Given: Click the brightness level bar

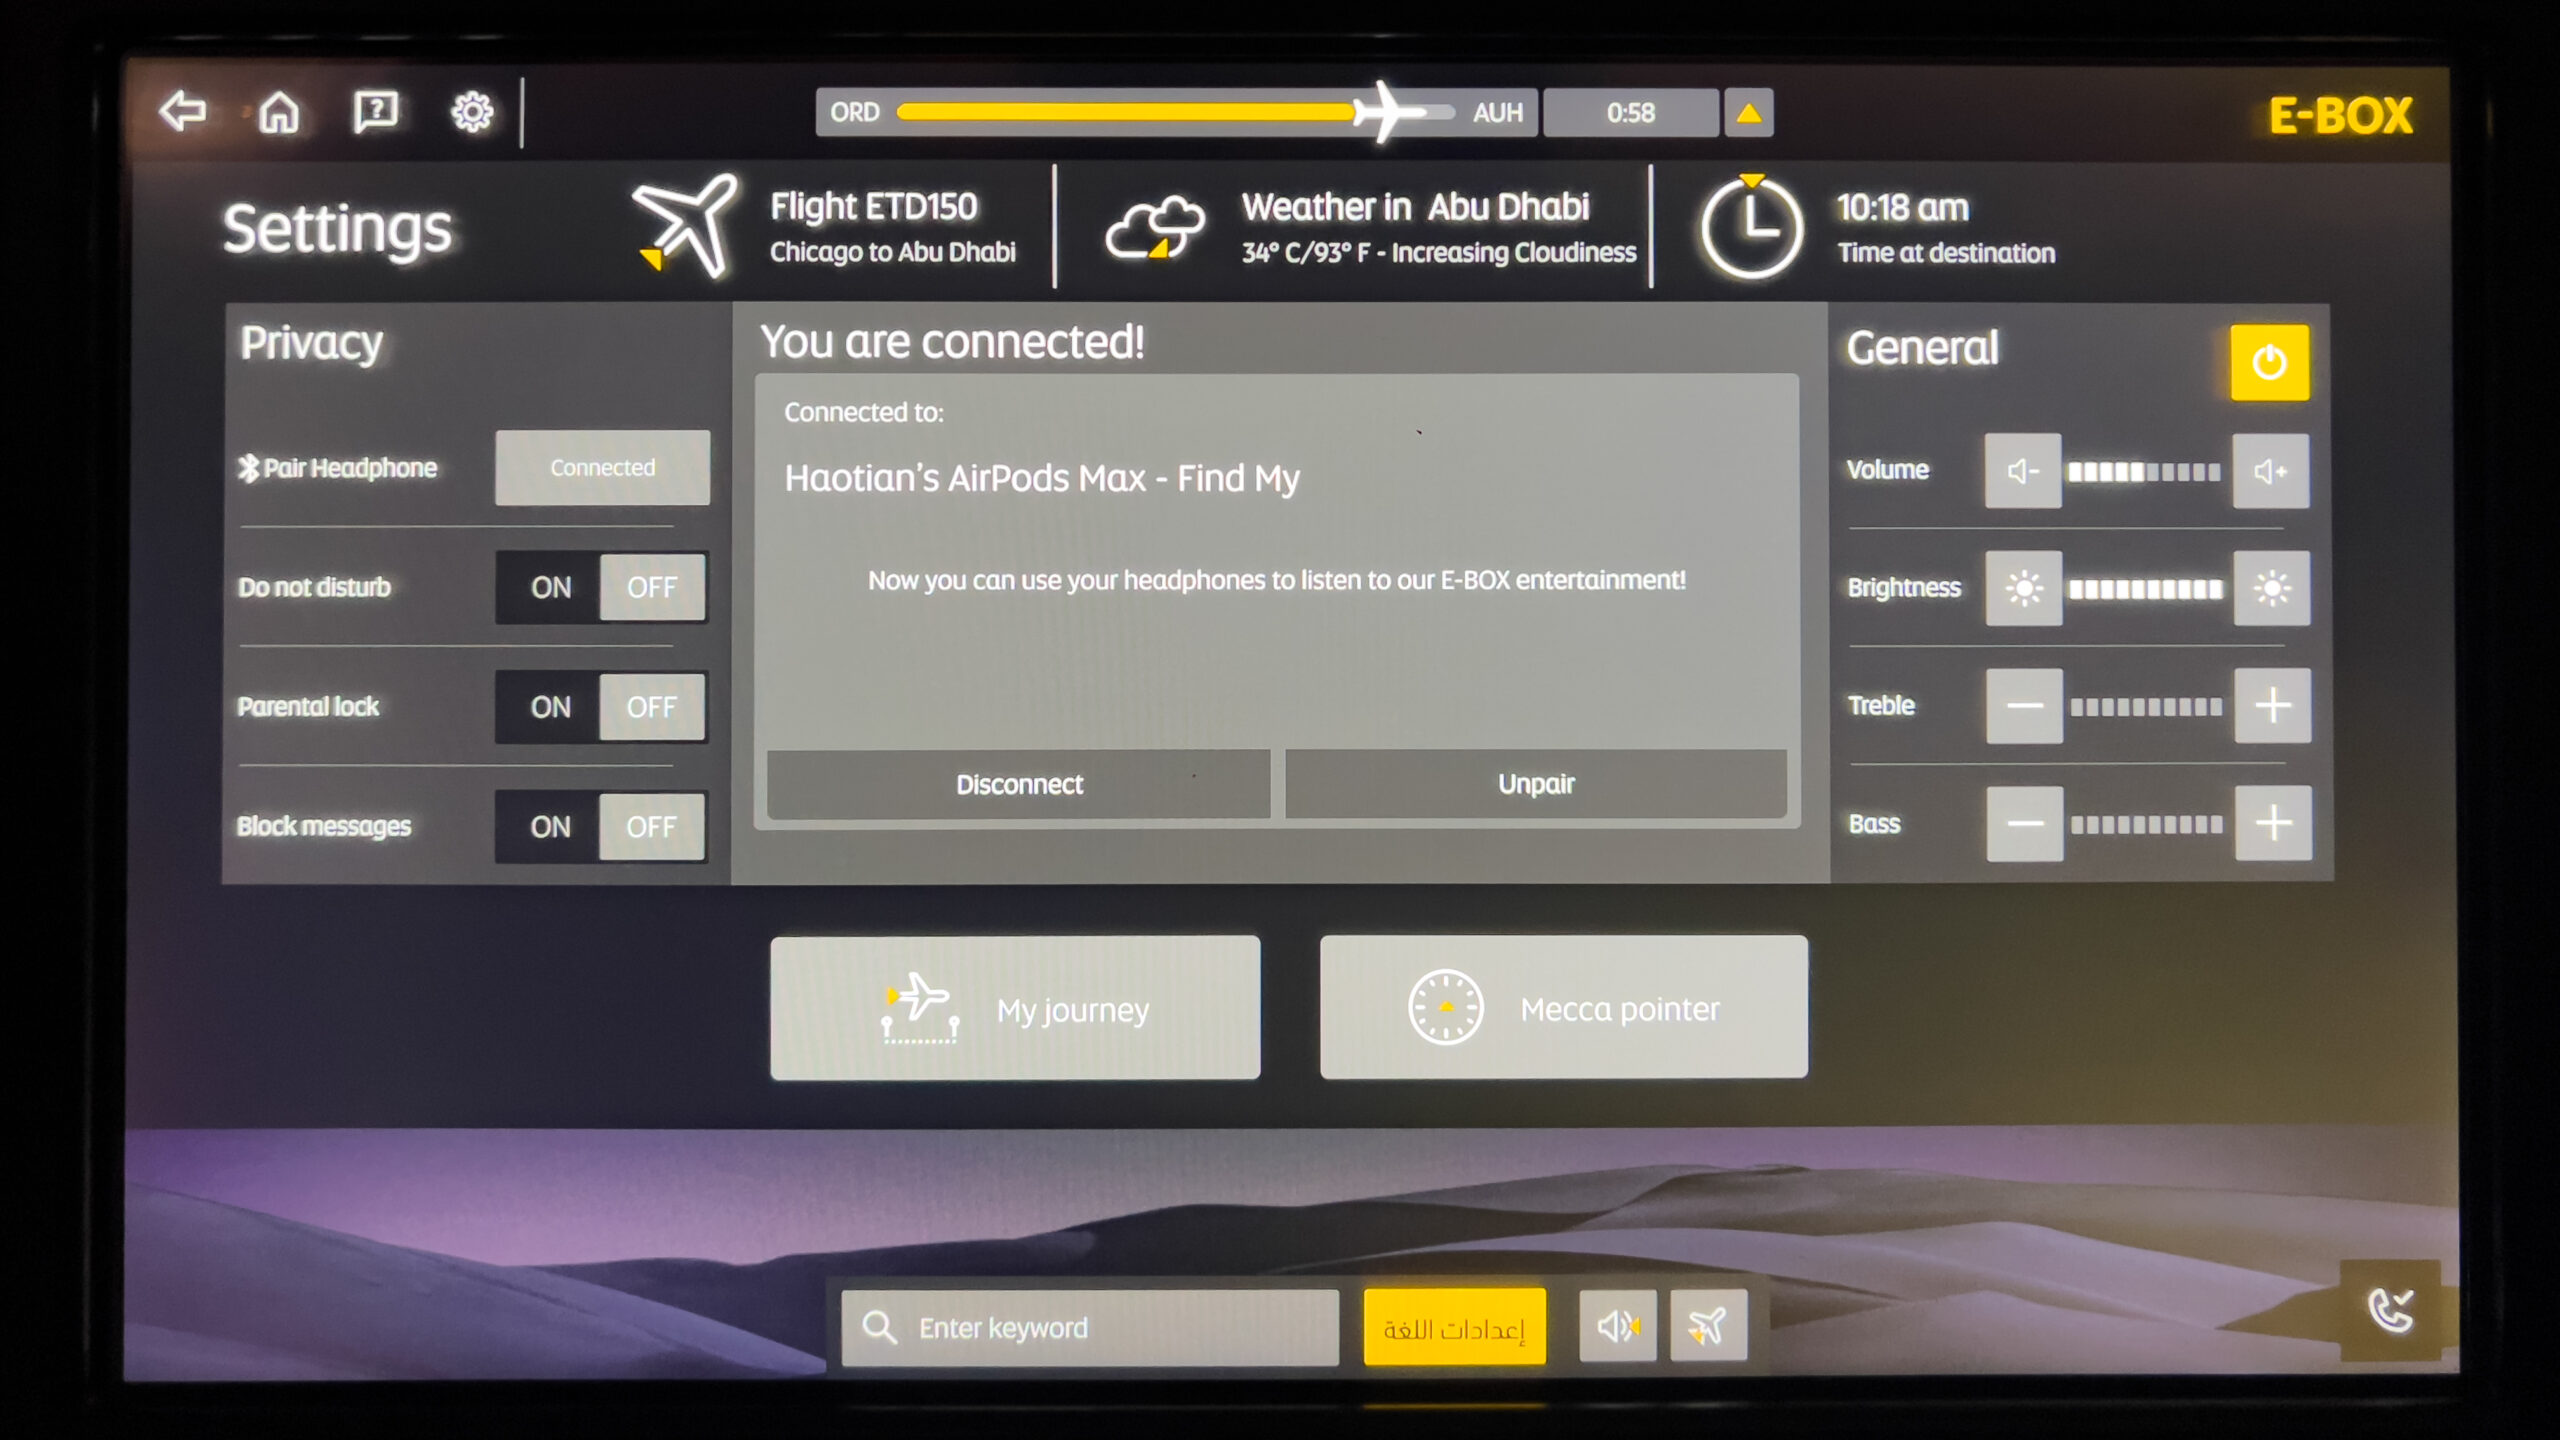Looking at the screenshot, I should pos(2146,589).
